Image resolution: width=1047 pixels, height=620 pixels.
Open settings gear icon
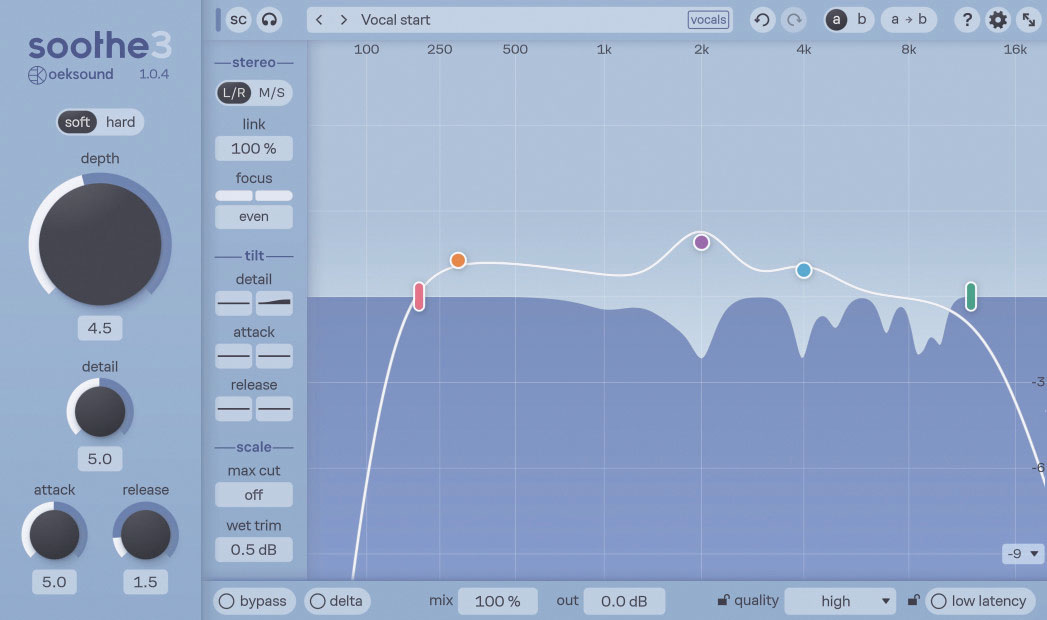point(998,20)
